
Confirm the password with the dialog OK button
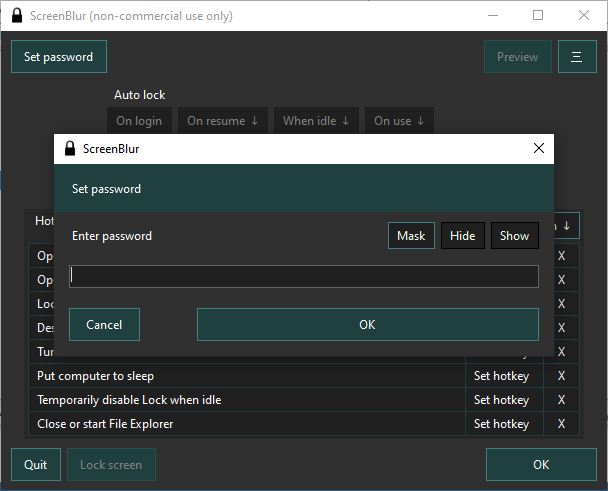pyautogui.click(x=368, y=325)
